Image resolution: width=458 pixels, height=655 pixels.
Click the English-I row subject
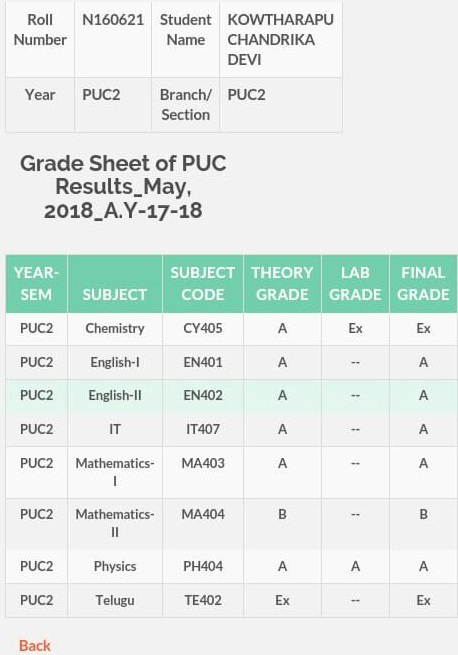[x=115, y=362]
